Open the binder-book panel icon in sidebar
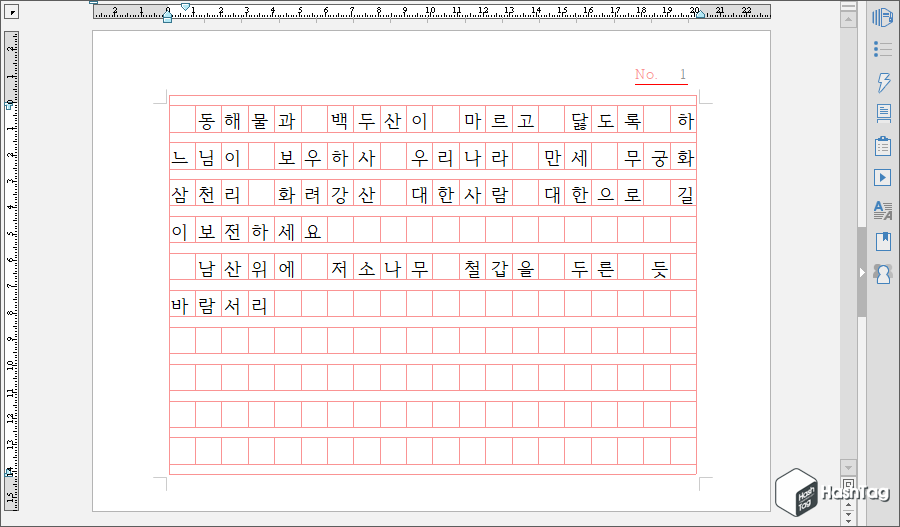 point(882,17)
